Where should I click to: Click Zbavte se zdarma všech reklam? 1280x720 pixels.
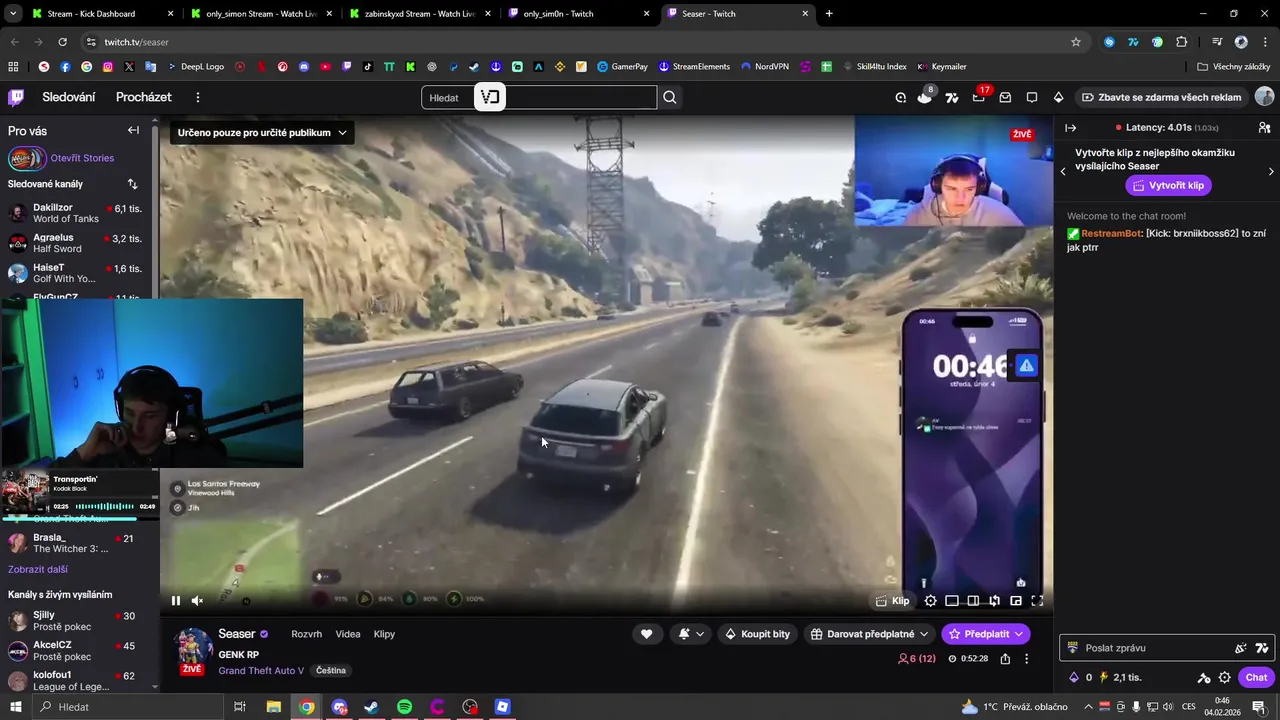(1161, 97)
